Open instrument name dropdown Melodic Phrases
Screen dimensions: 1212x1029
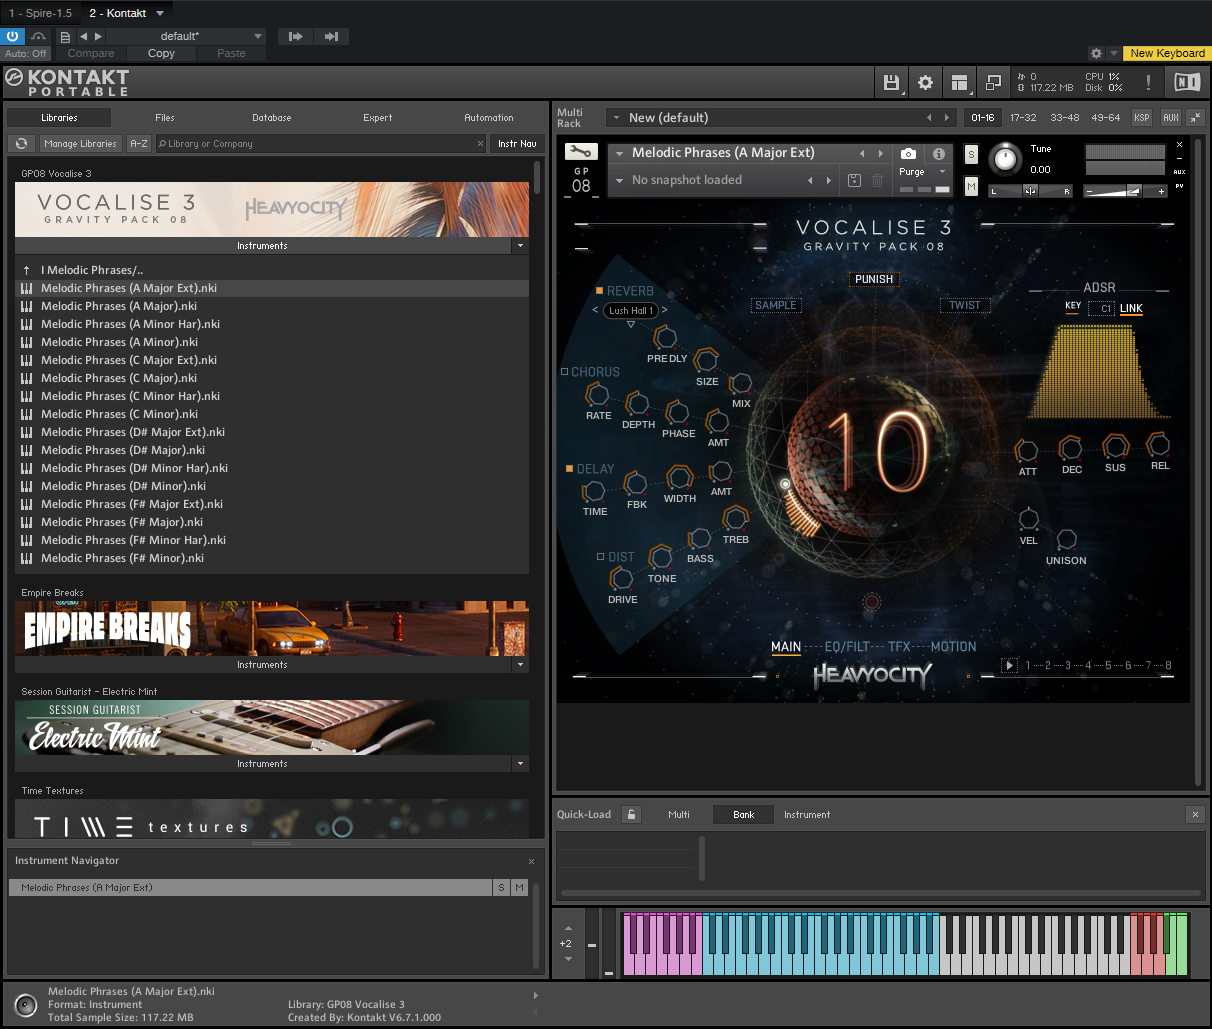pyautogui.click(x=620, y=153)
